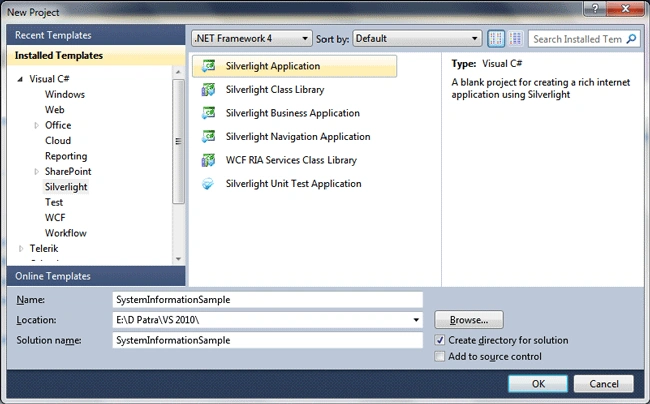
Task: Click the Solution name input field
Action: click(x=267, y=340)
